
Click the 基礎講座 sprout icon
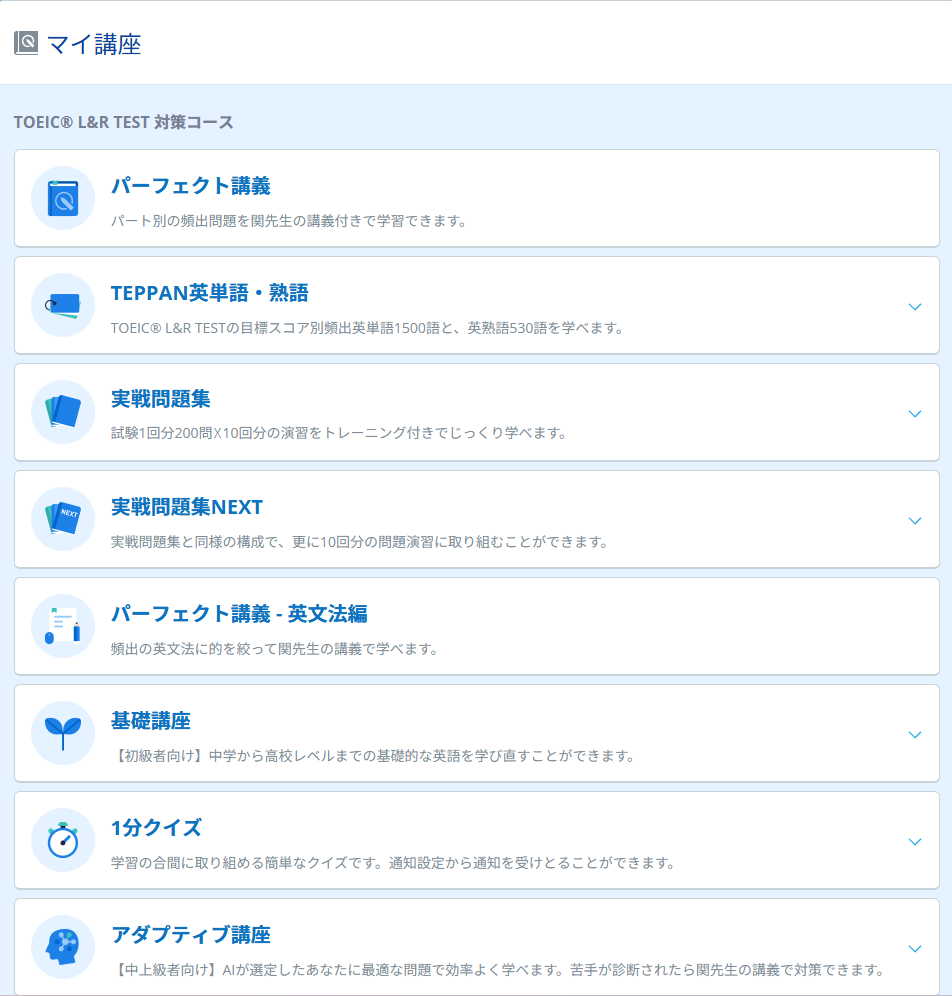pos(63,733)
